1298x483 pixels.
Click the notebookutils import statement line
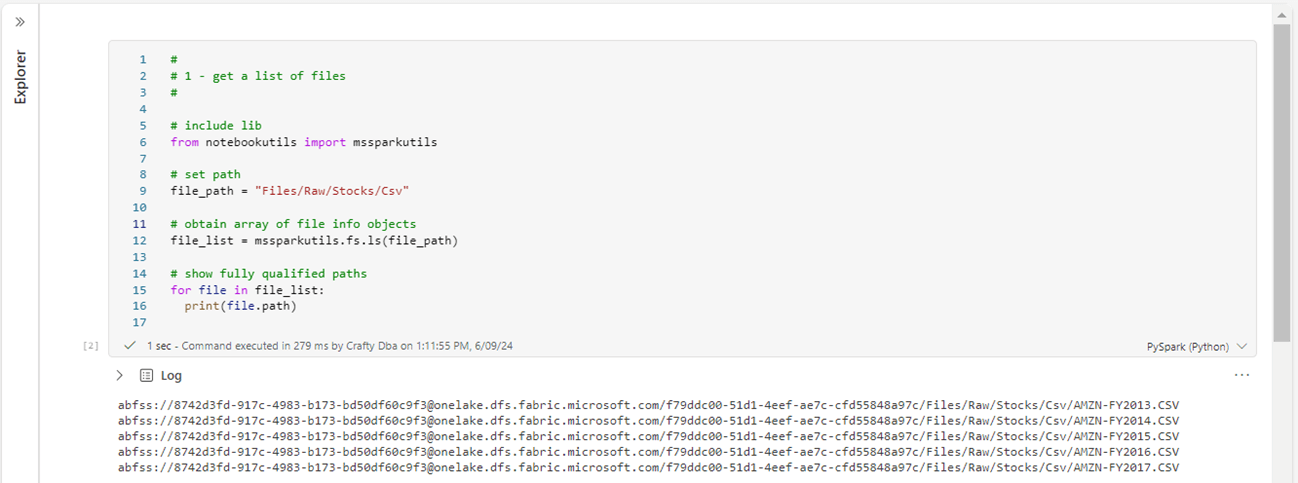tap(303, 142)
